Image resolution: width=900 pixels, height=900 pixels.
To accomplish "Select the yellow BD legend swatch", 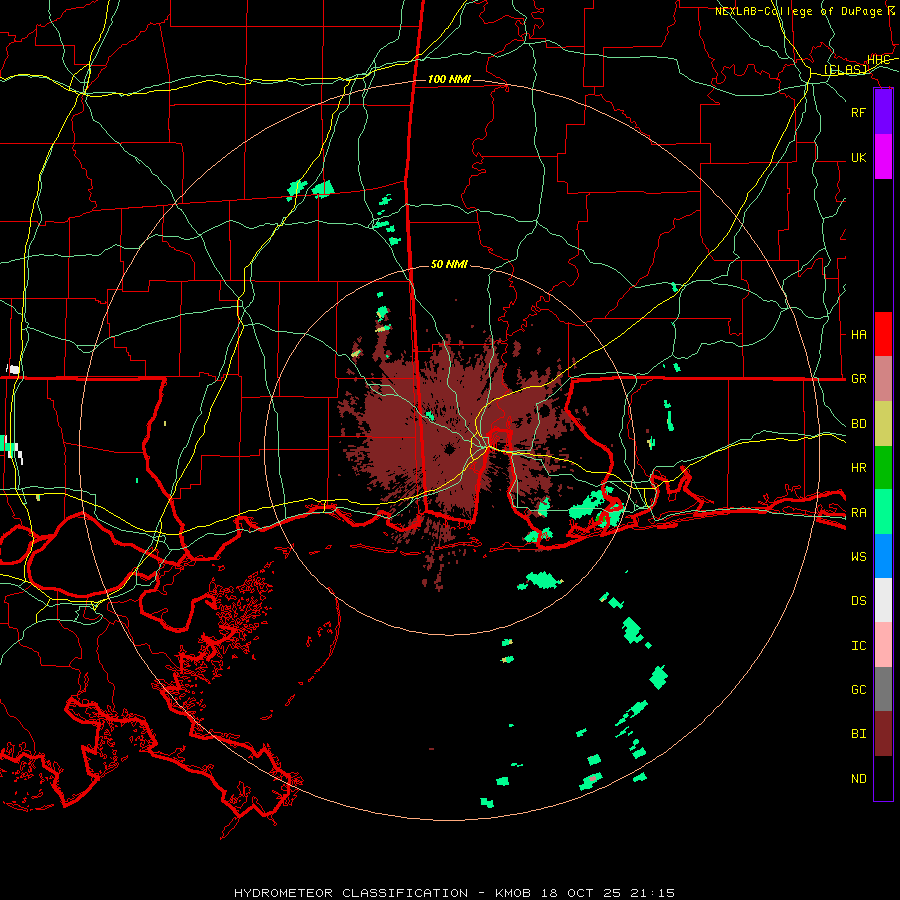I will tap(883, 424).
